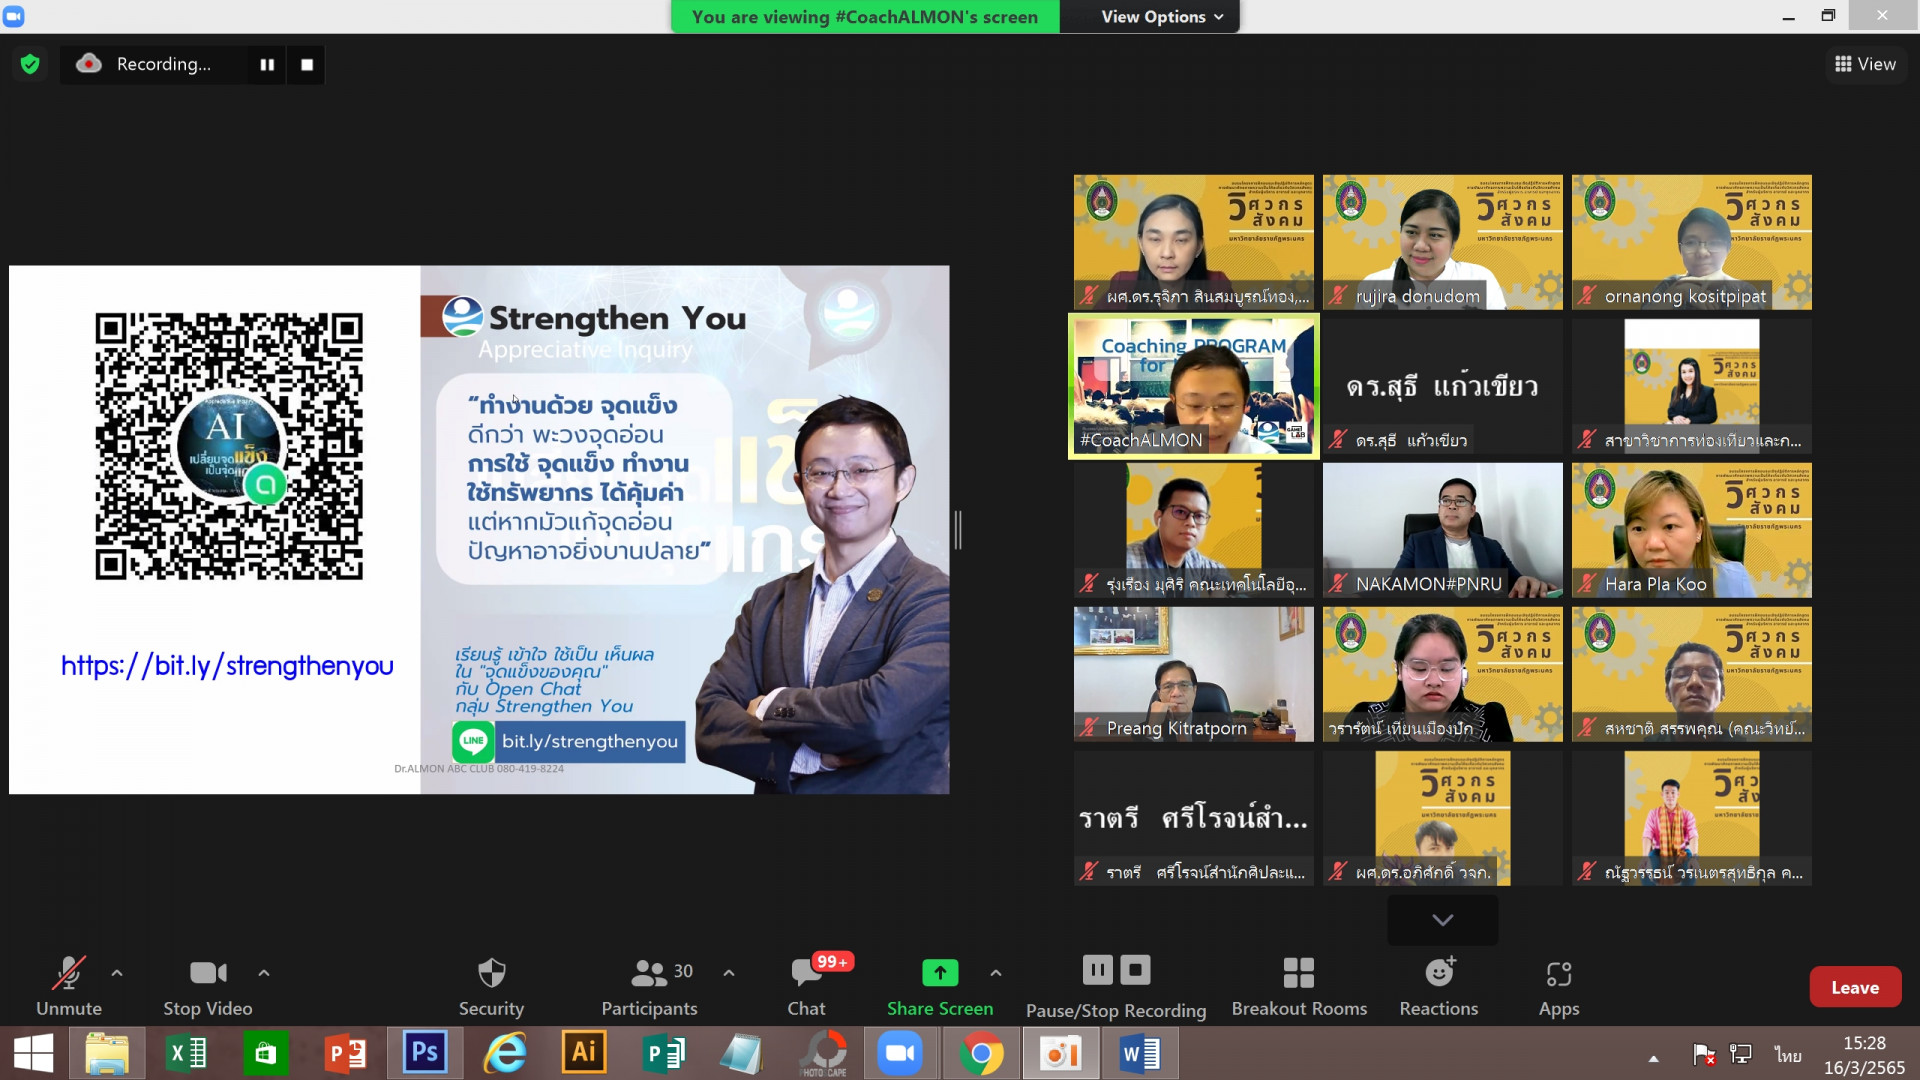Select rujira donudom video thumbnail
Screen dimensions: 1920x1080
(1442, 242)
